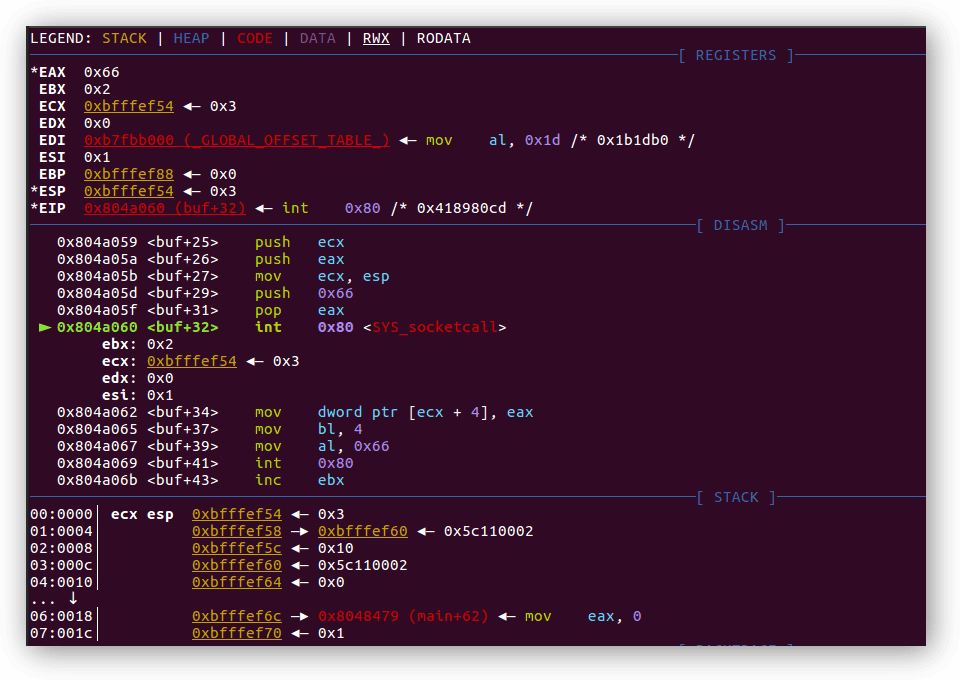960x680 pixels.
Task: Click the STACK section header
Action: 736,497
